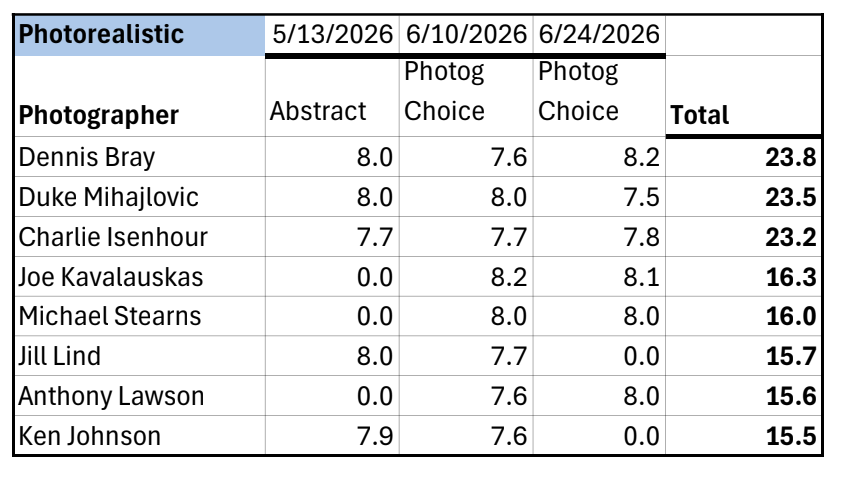Click the Joe Kavalauskas name cell
Image resolution: width=848 pixels, height=490 pixels.
point(140,276)
